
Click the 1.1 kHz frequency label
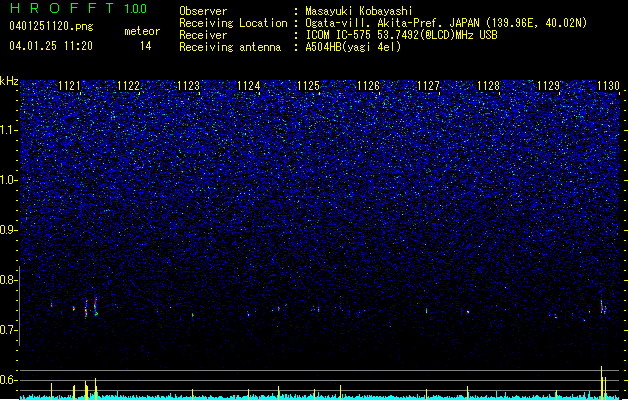[x=9, y=130]
